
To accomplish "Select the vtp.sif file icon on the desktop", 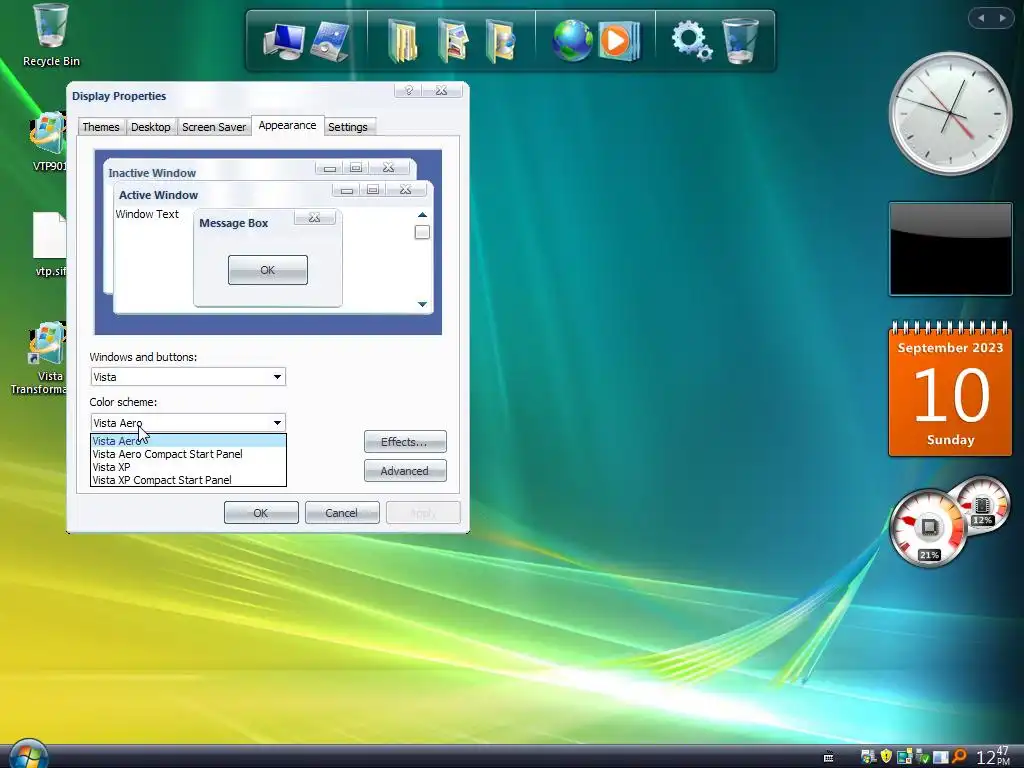I will (x=50, y=244).
